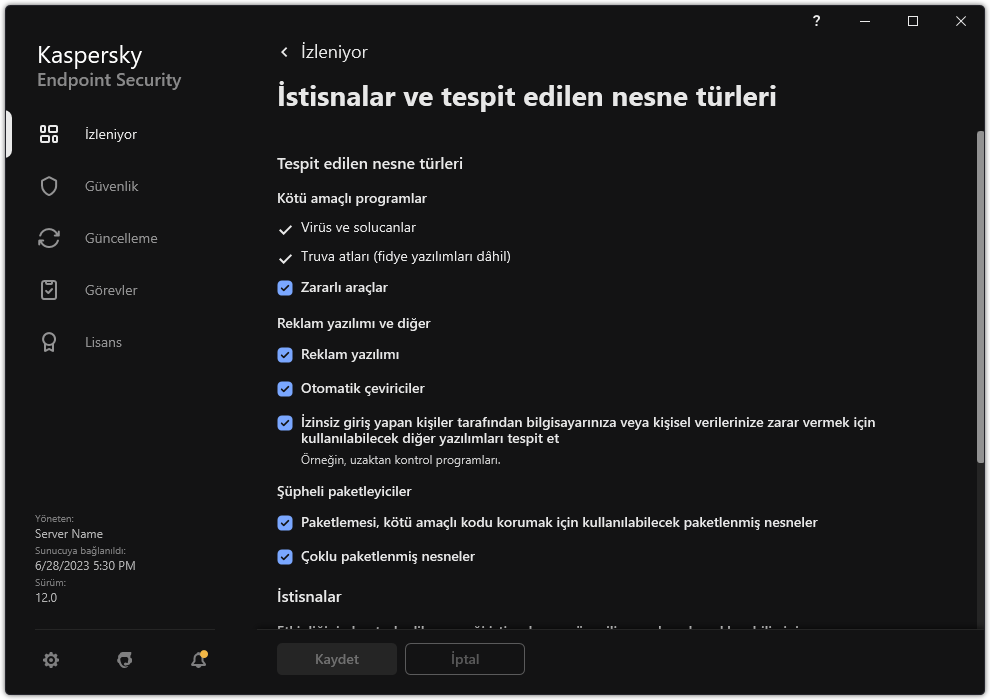Open Görevler via the clipboard icon
Screen dimensions: 990x700
coord(48,290)
